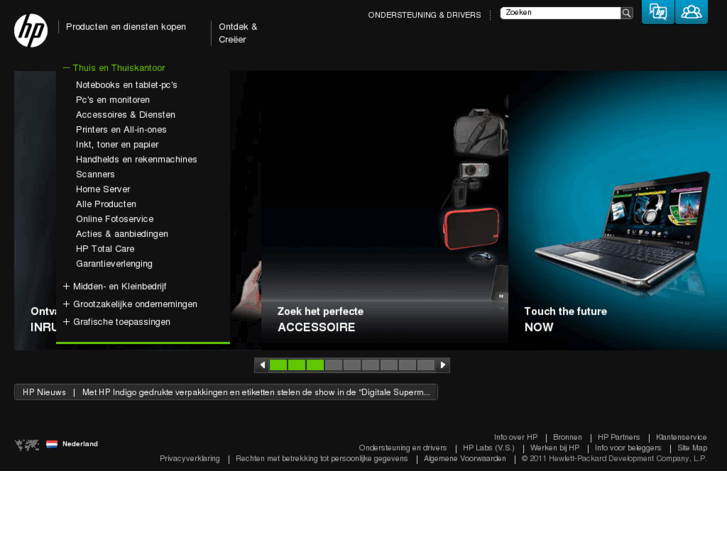Expand Midden- en Kleinbedrijf section

115,287
